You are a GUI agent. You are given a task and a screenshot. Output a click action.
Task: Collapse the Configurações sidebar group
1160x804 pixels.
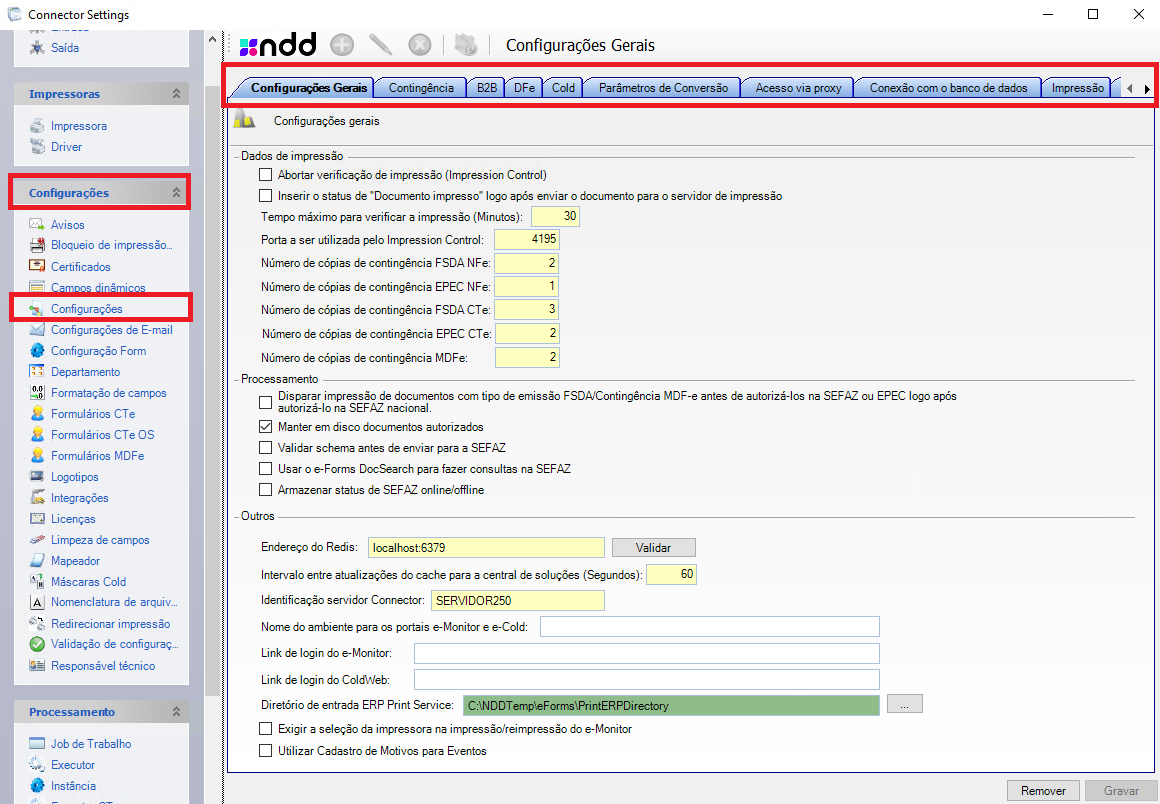pos(176,193)
